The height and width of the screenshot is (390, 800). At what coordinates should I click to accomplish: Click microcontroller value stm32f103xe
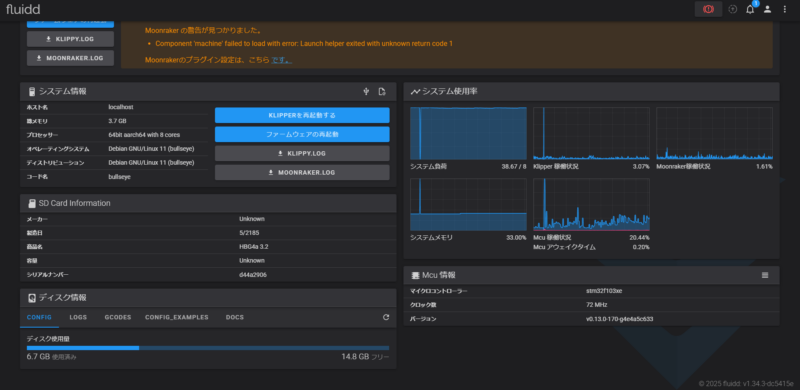[x=604, y=291]
